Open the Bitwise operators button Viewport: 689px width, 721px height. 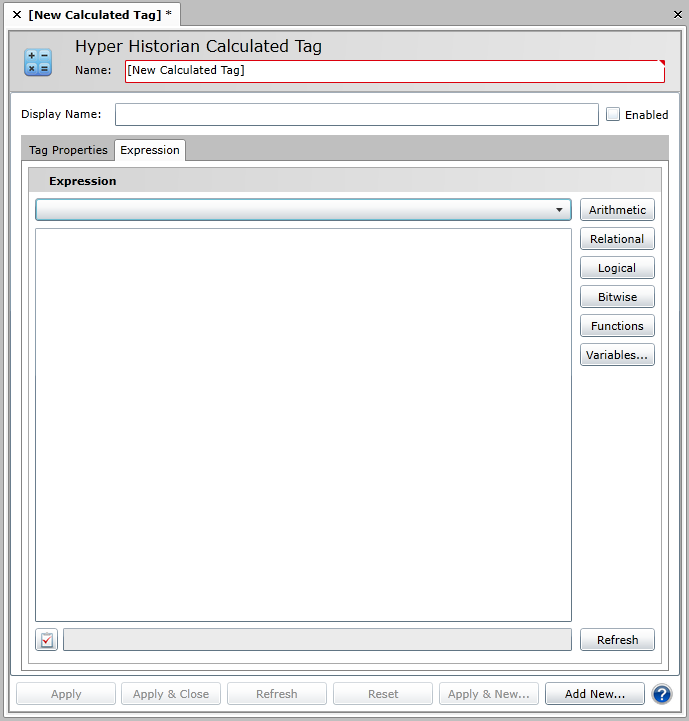[x=617, y=297]
